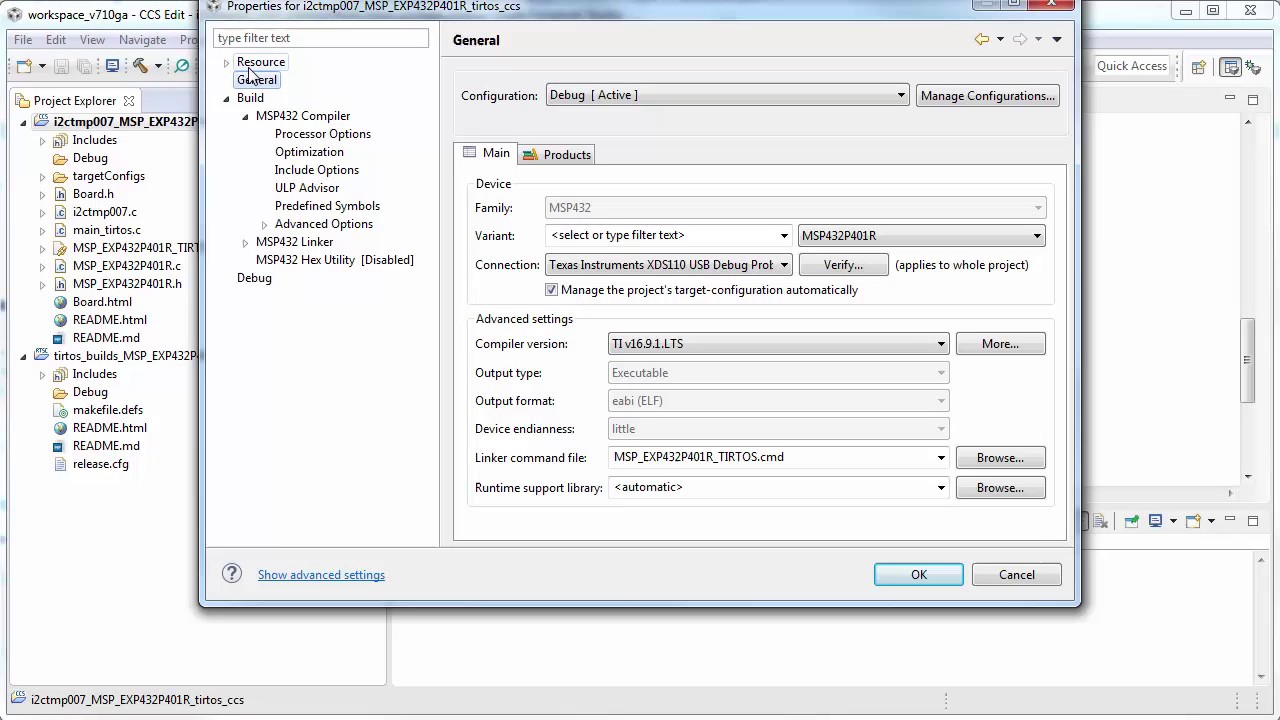
Task: Click the Build hammer icon
Action: coord(140,66)
